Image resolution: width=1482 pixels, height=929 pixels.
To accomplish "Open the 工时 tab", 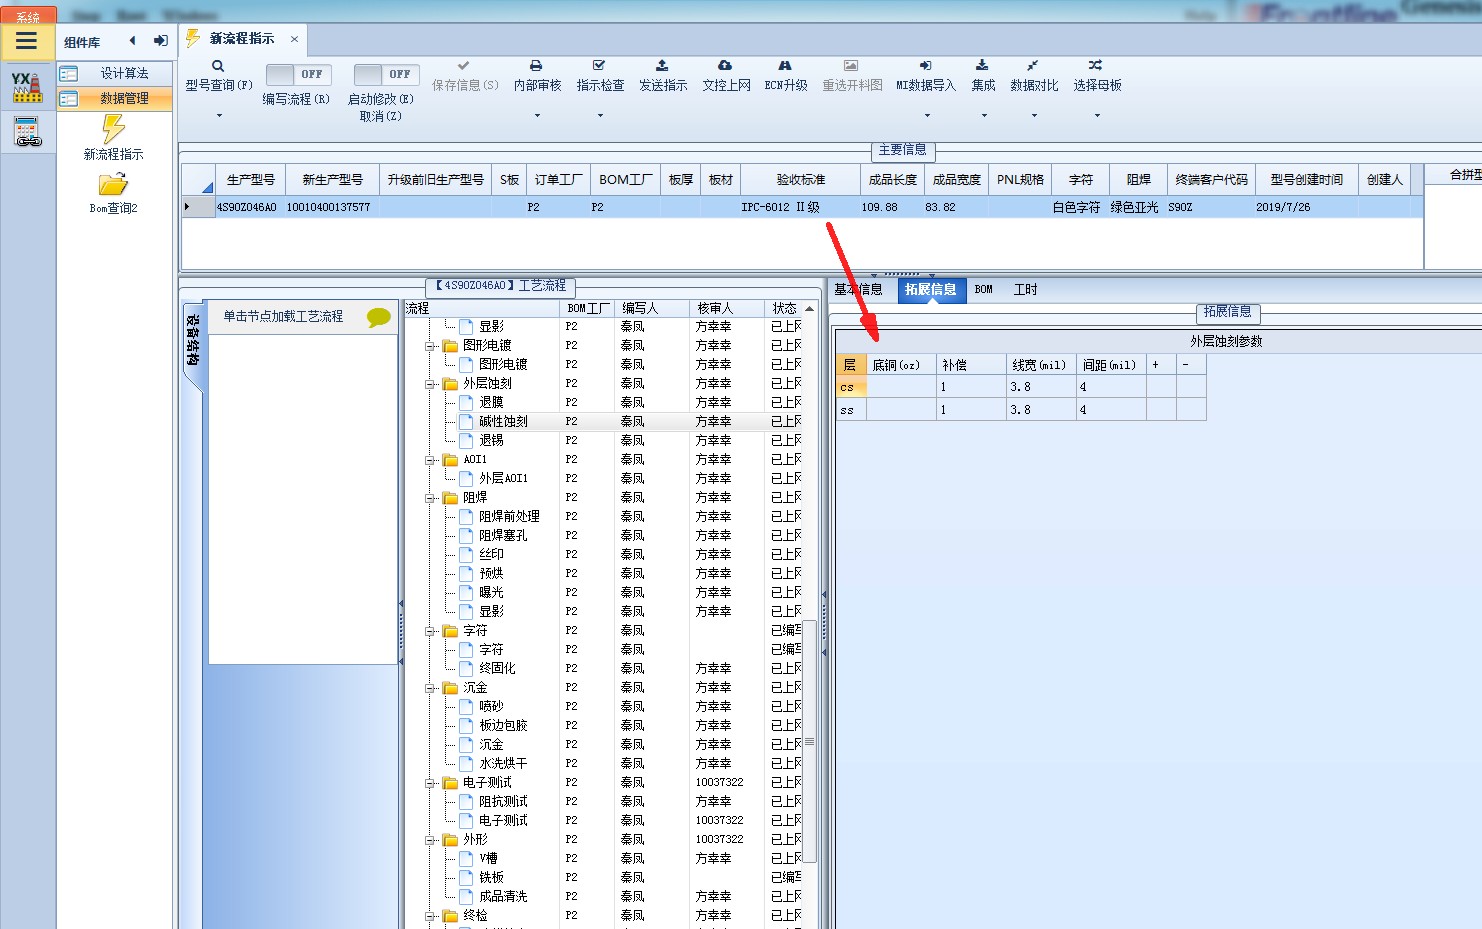I will (1025, 290).
